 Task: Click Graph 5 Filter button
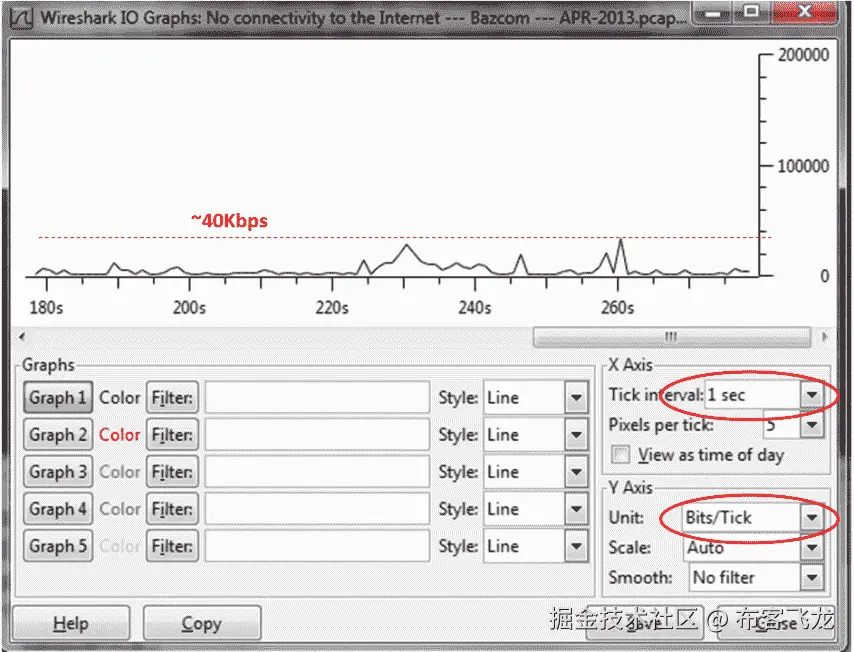click(x=172, y=546)
